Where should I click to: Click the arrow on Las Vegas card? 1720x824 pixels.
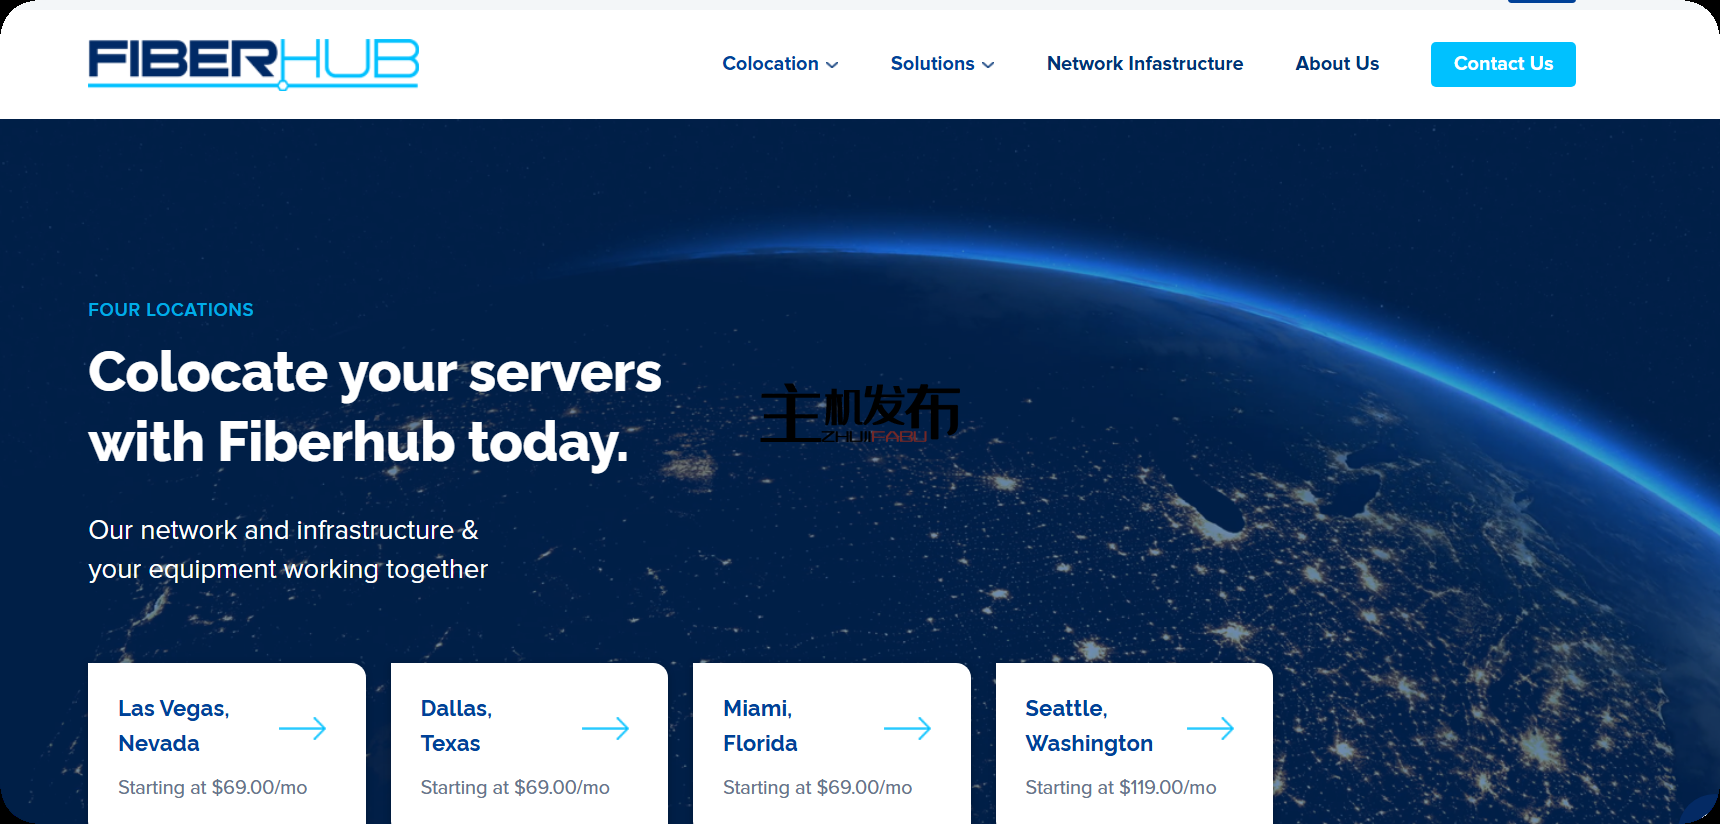[x=303, y=728]
